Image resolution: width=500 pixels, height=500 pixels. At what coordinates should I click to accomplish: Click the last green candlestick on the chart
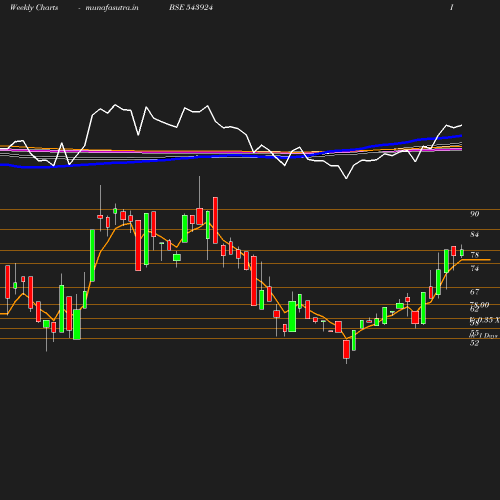click(462, 253)
